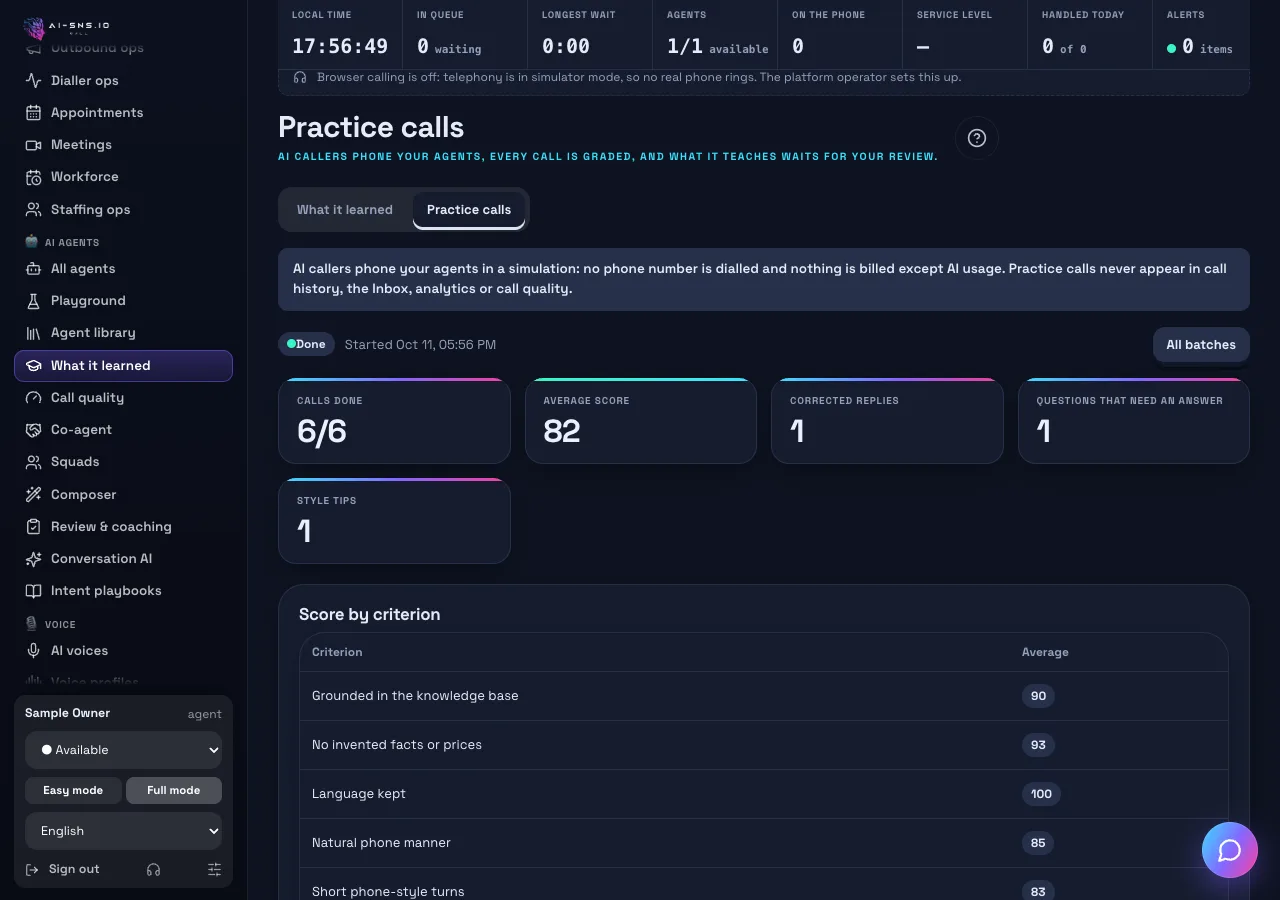Open Appointments via its calendar icon
1280x900 pixels.
(x=33, y=113)
